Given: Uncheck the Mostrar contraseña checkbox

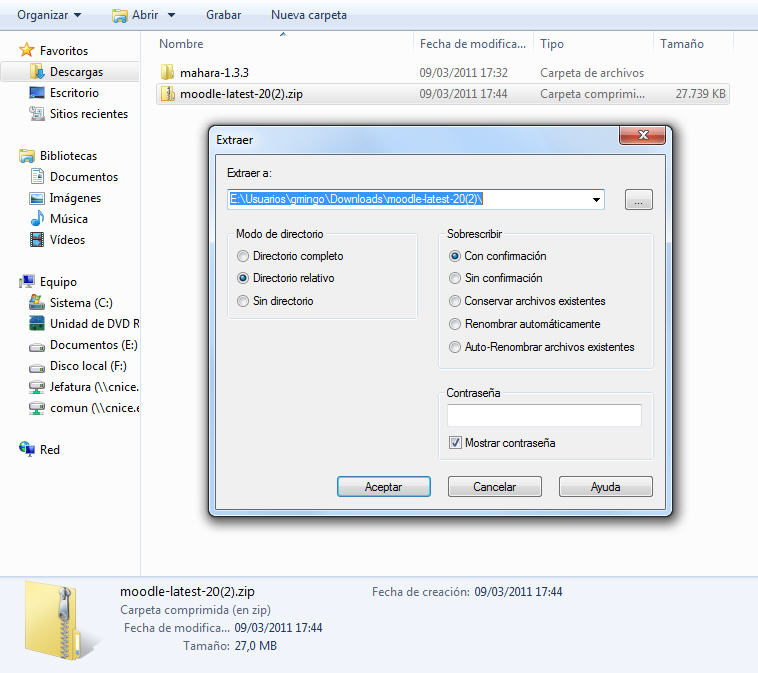Looking at the screenshot, I should point(455,442).
